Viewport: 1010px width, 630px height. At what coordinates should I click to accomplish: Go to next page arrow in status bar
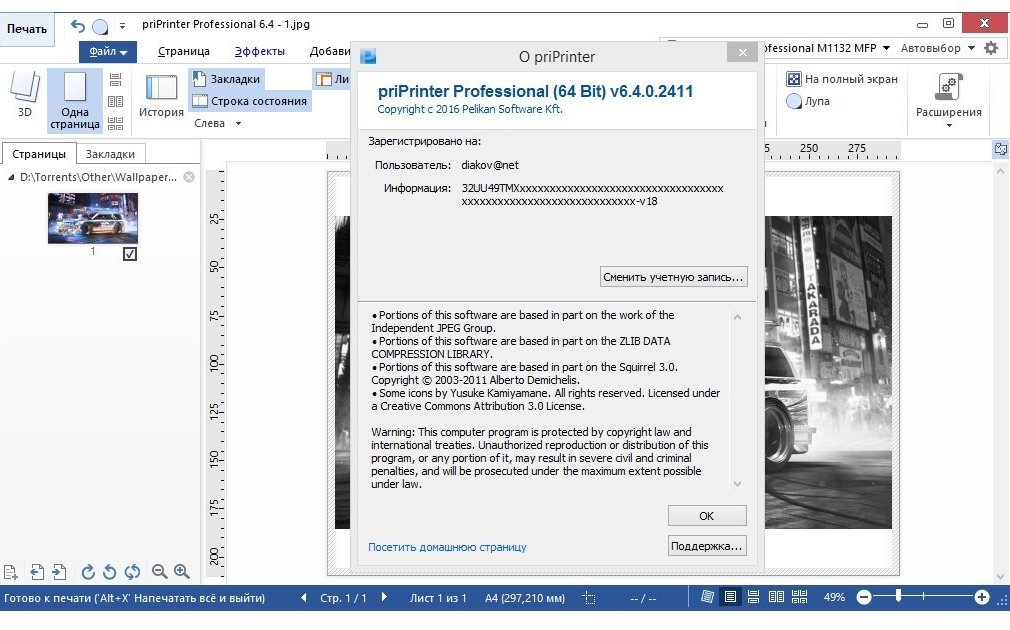(384, 597)
